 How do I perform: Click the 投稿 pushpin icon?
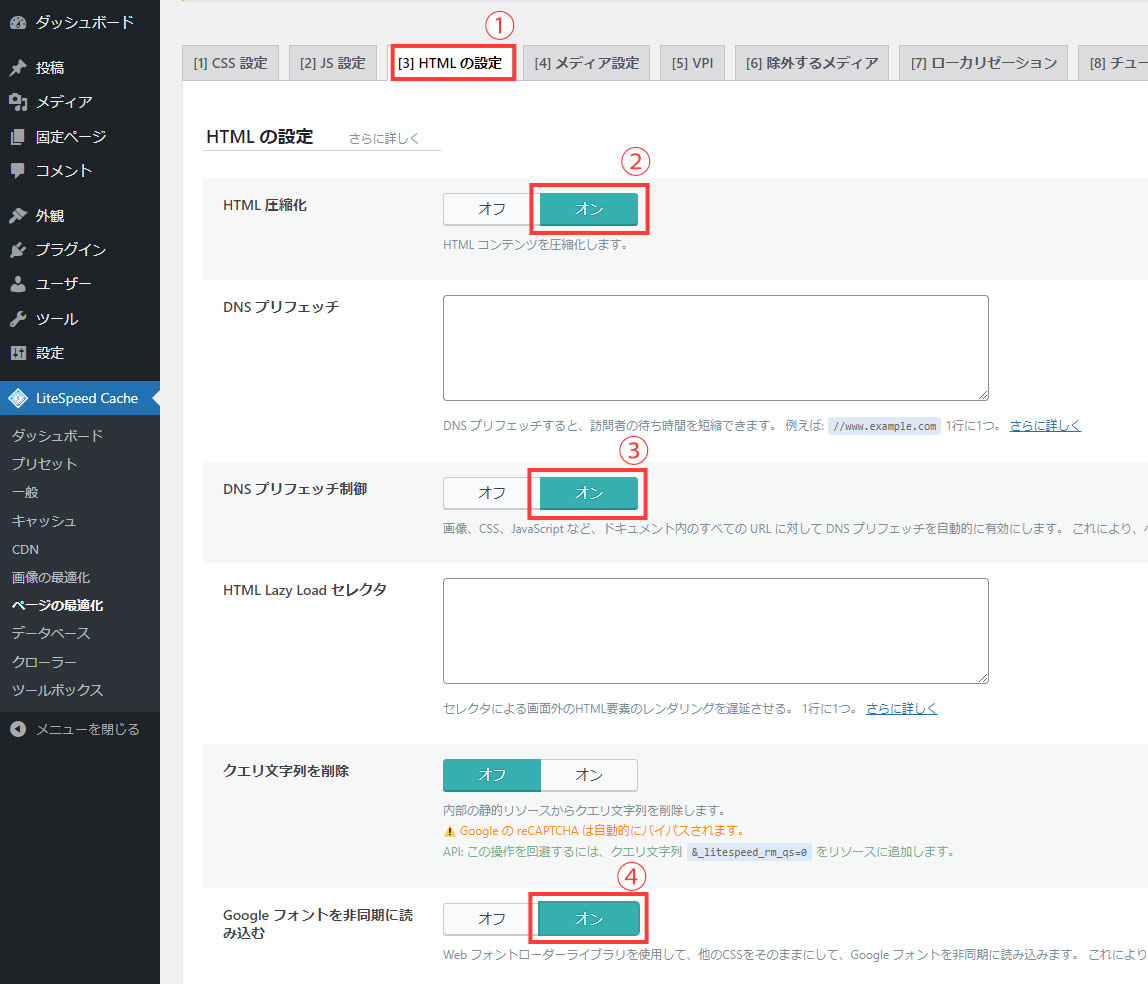tap(18, 67)
